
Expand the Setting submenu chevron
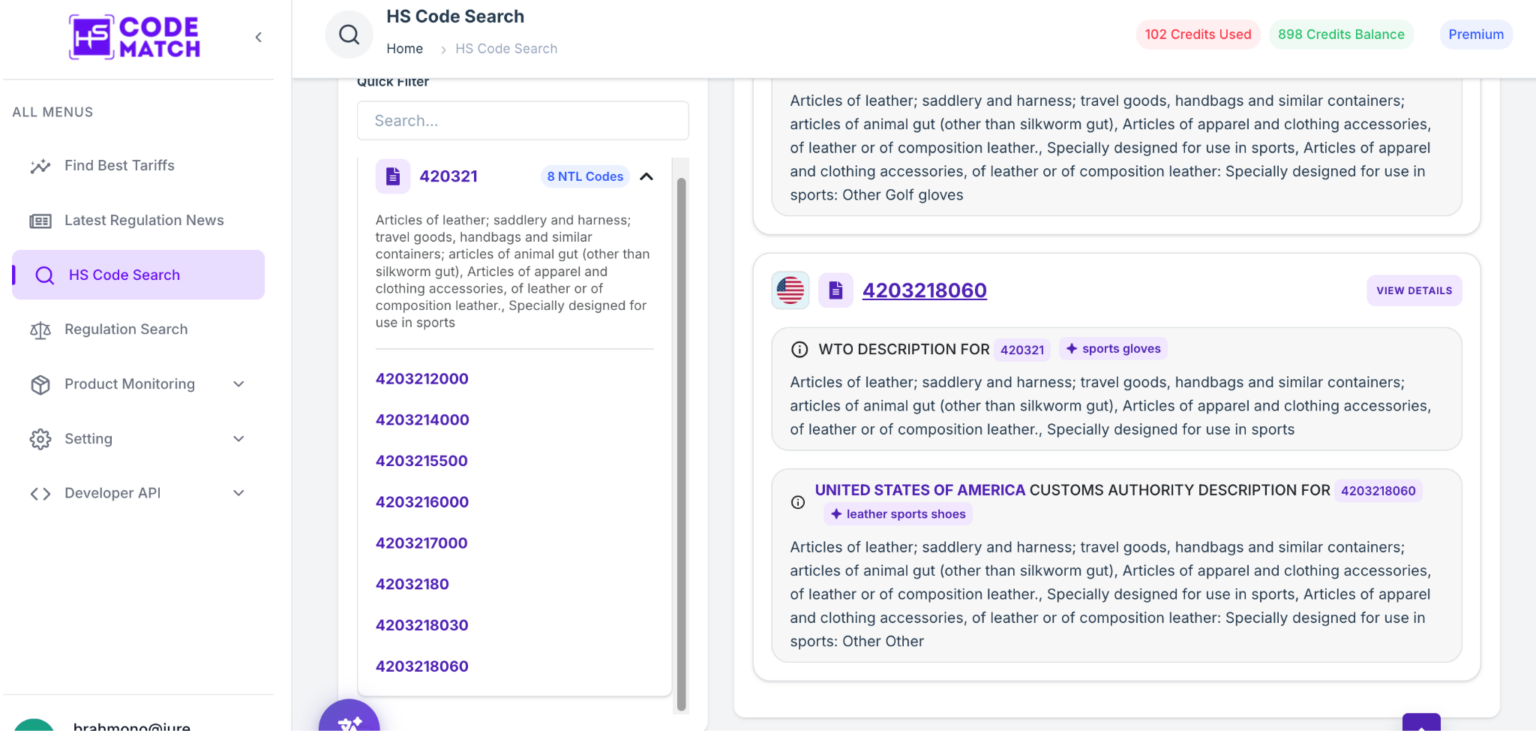238,439
